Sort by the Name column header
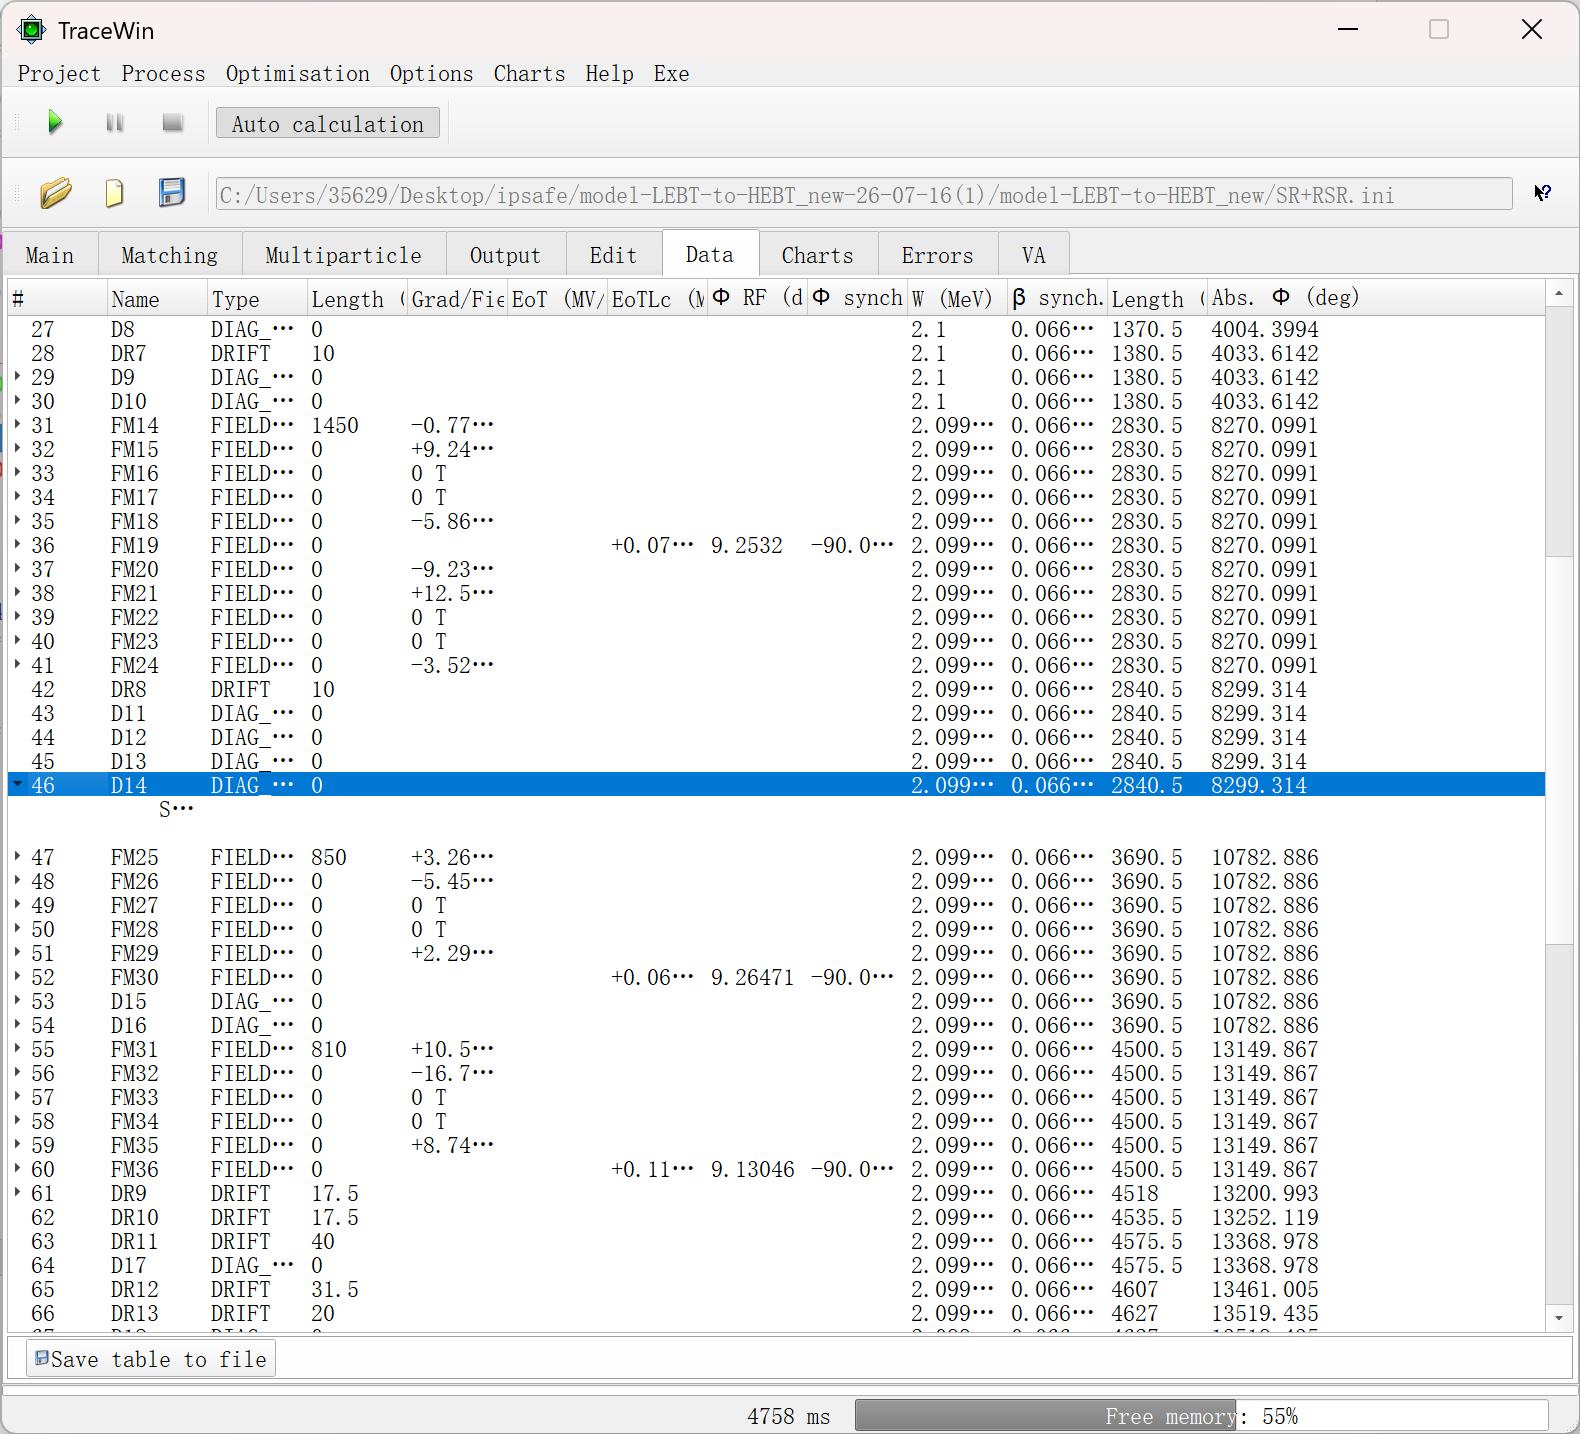Screen dimensions: 1580x1434 tap(158, 298)
